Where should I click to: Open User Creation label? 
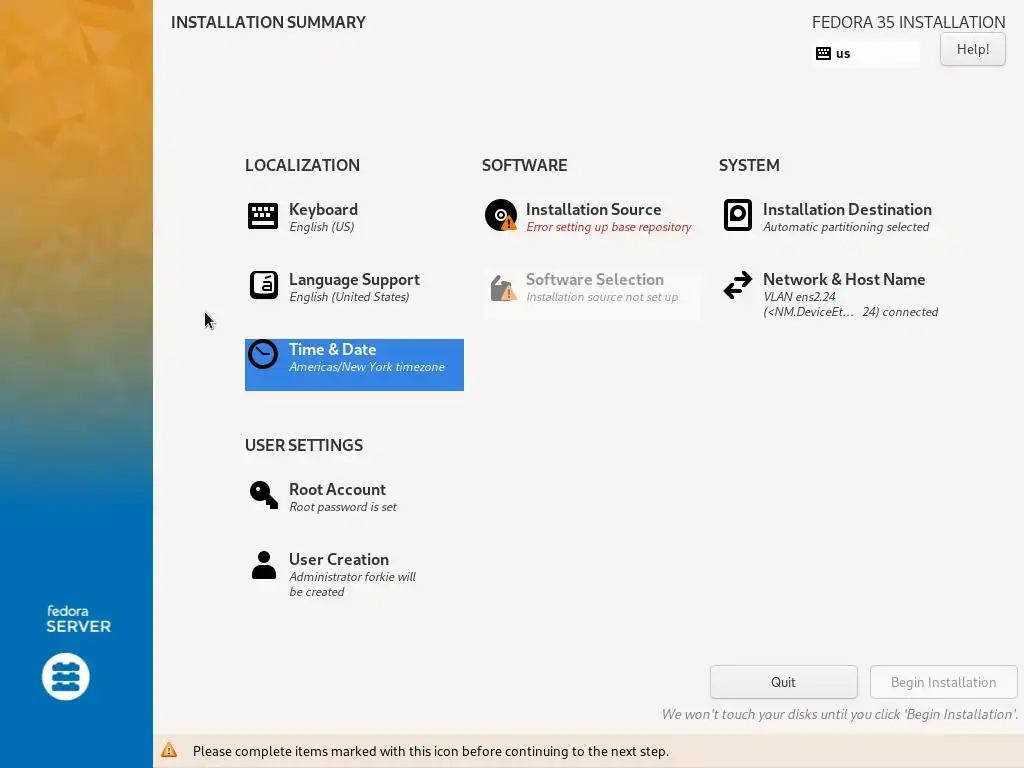[339, 560]
